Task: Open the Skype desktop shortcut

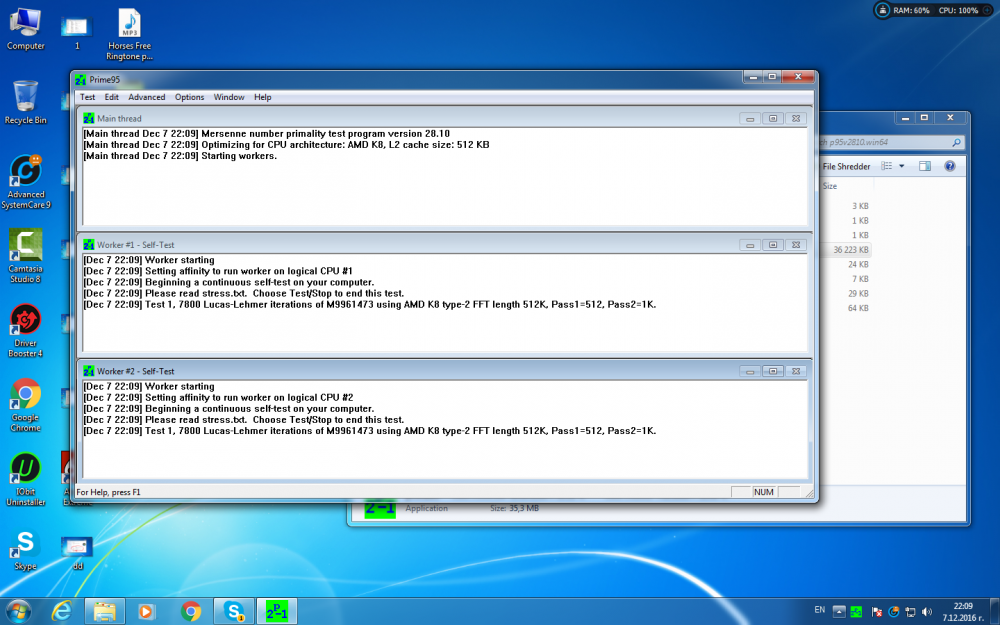Action: pos(26,550)
